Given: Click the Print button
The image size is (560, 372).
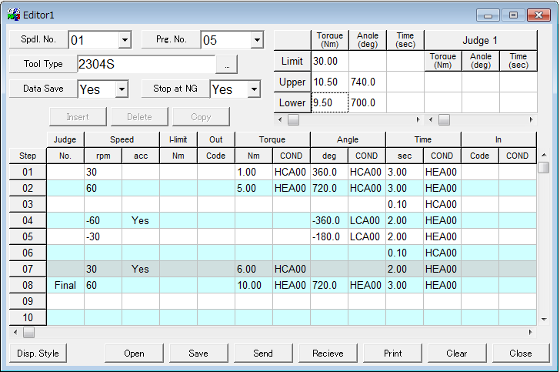Looking at the screenshot, I should 392,353.
